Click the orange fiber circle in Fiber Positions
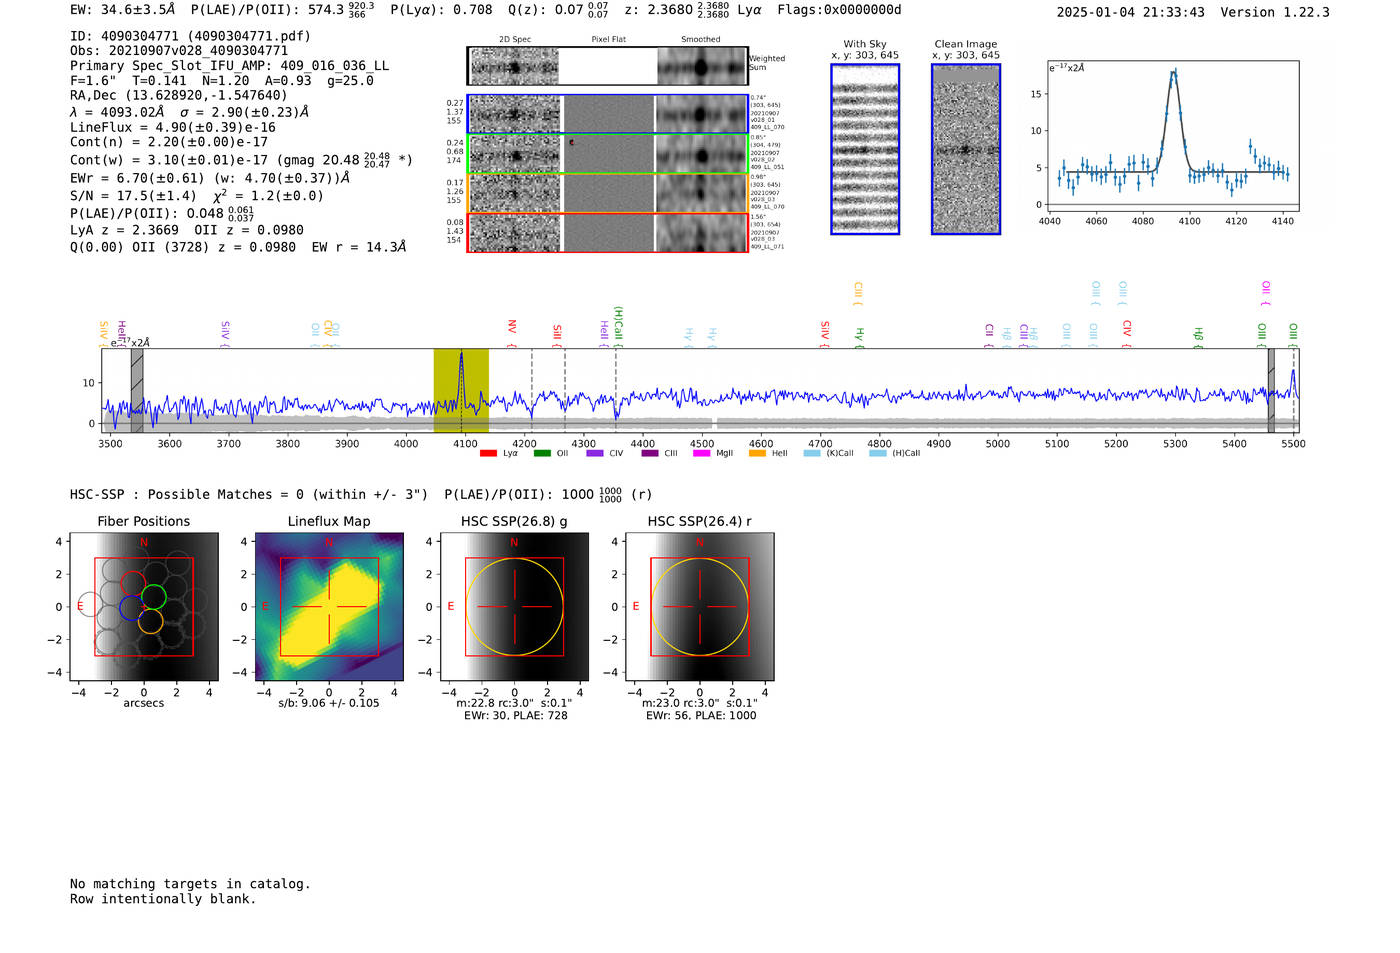Image resolution: width=1400 pixels, height=953 pixels. tap(150, 621)
